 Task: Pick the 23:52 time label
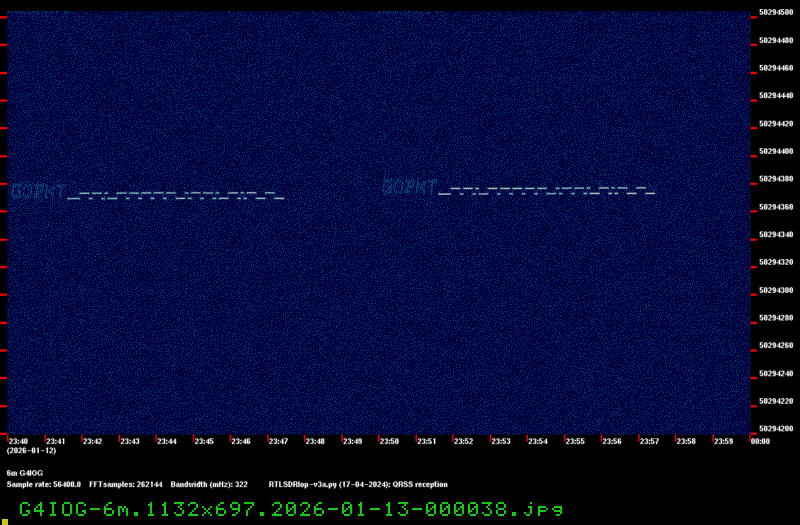click(464, 441)
